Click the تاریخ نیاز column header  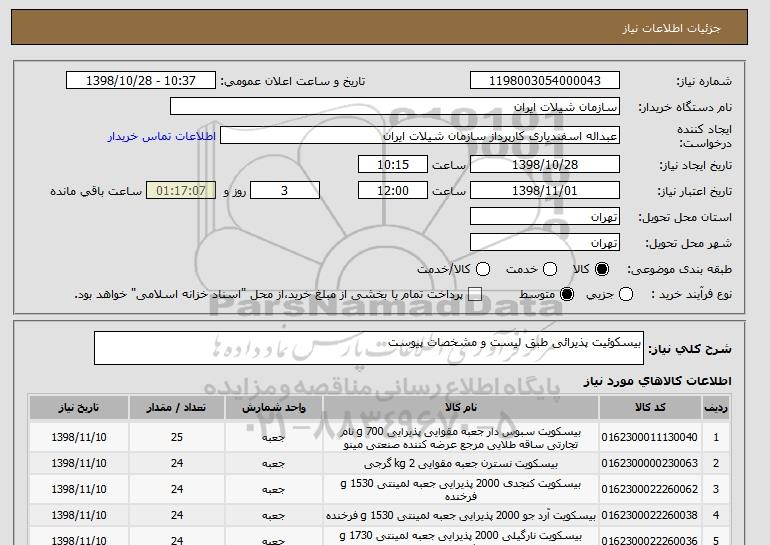[79, 408]
